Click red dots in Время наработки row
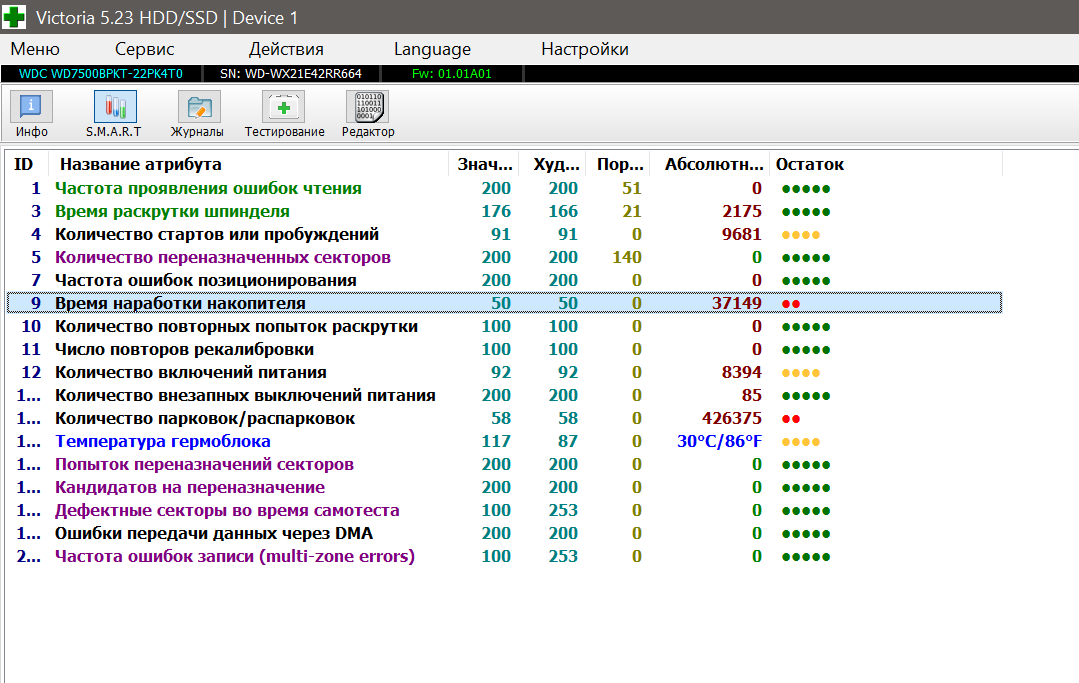 (x=791, y=304)
